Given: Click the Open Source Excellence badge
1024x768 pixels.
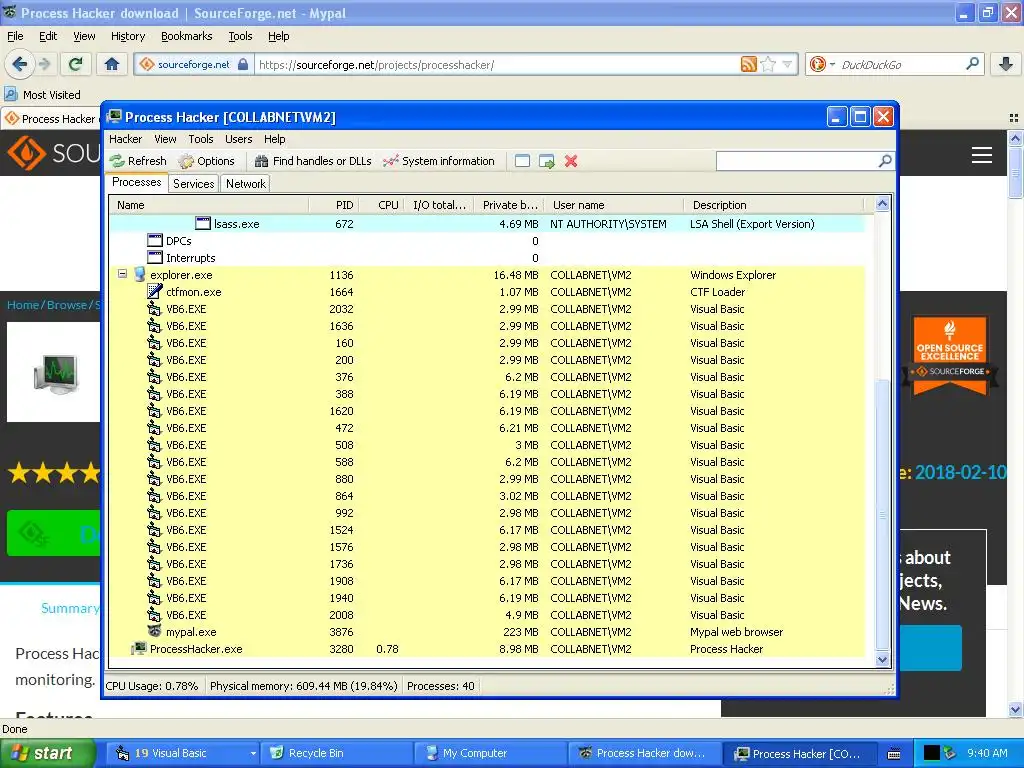Looking at the screenshot, I should point(950,357).
